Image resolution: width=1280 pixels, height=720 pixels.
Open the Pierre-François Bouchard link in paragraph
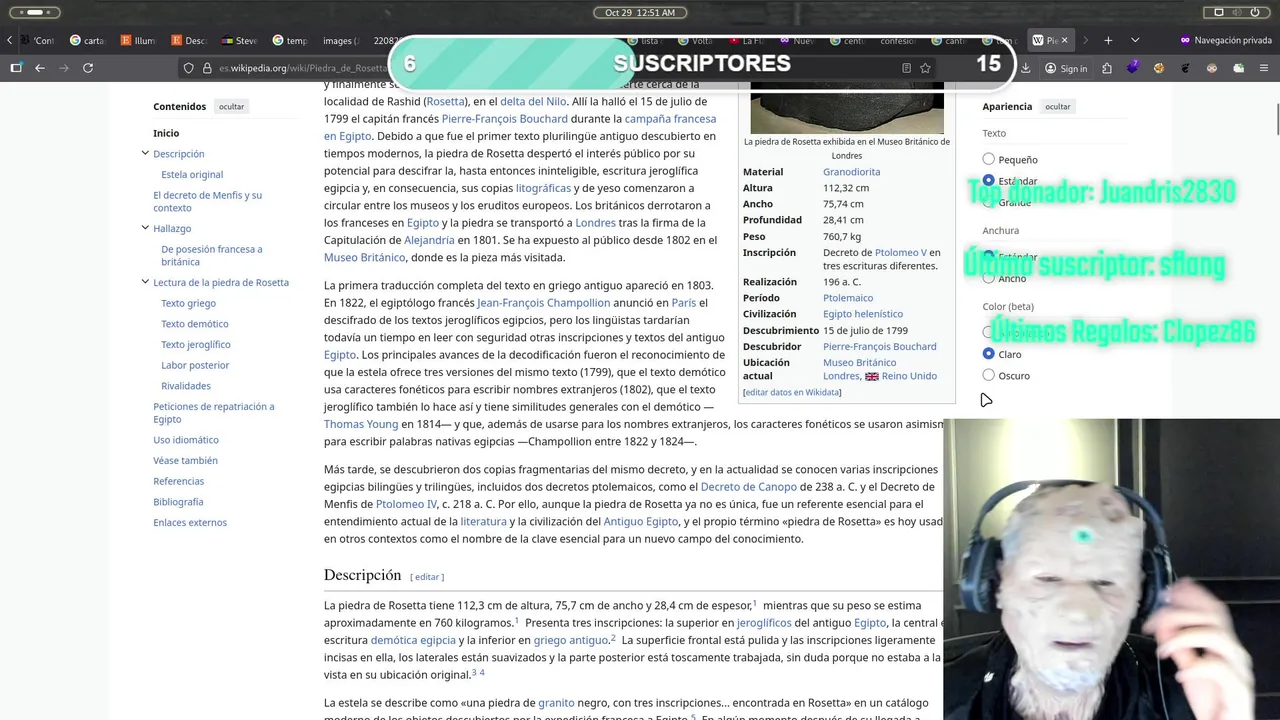pos(504,118)
